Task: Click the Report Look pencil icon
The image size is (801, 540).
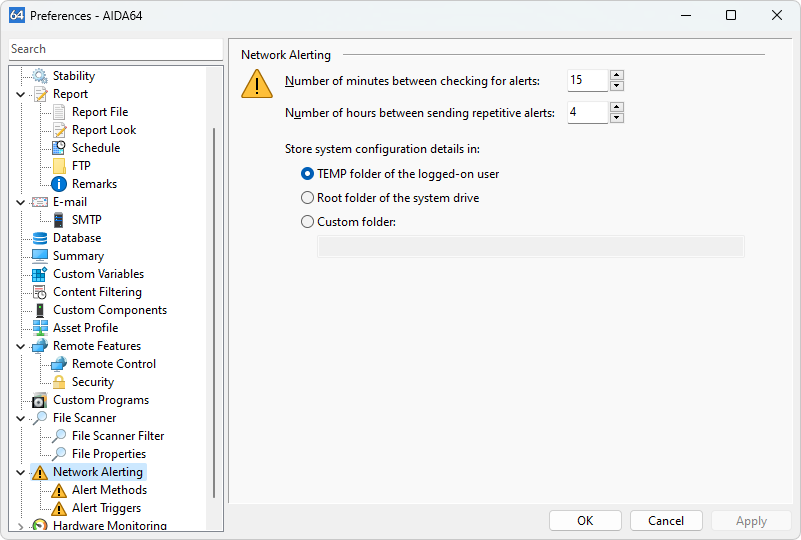Action: (x=59, y=130)
